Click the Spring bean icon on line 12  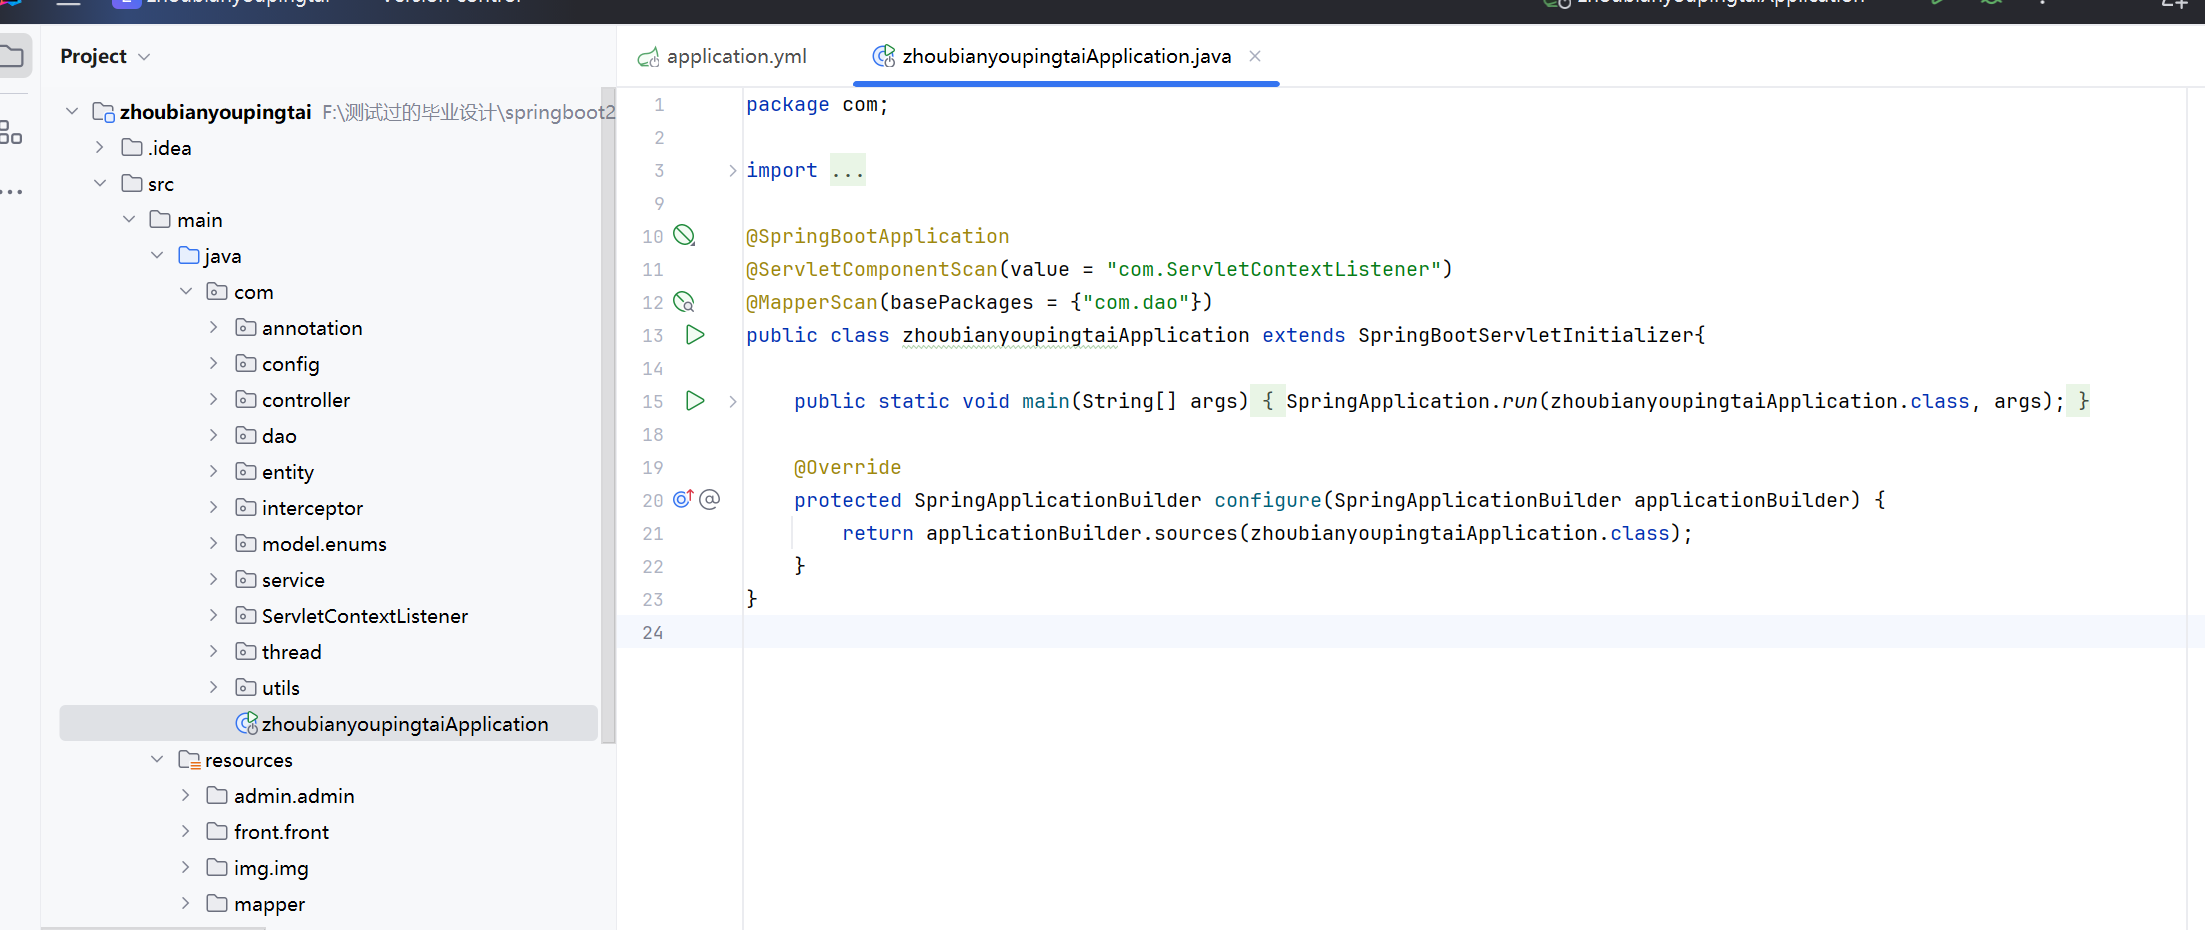click(x=684, y=302)
